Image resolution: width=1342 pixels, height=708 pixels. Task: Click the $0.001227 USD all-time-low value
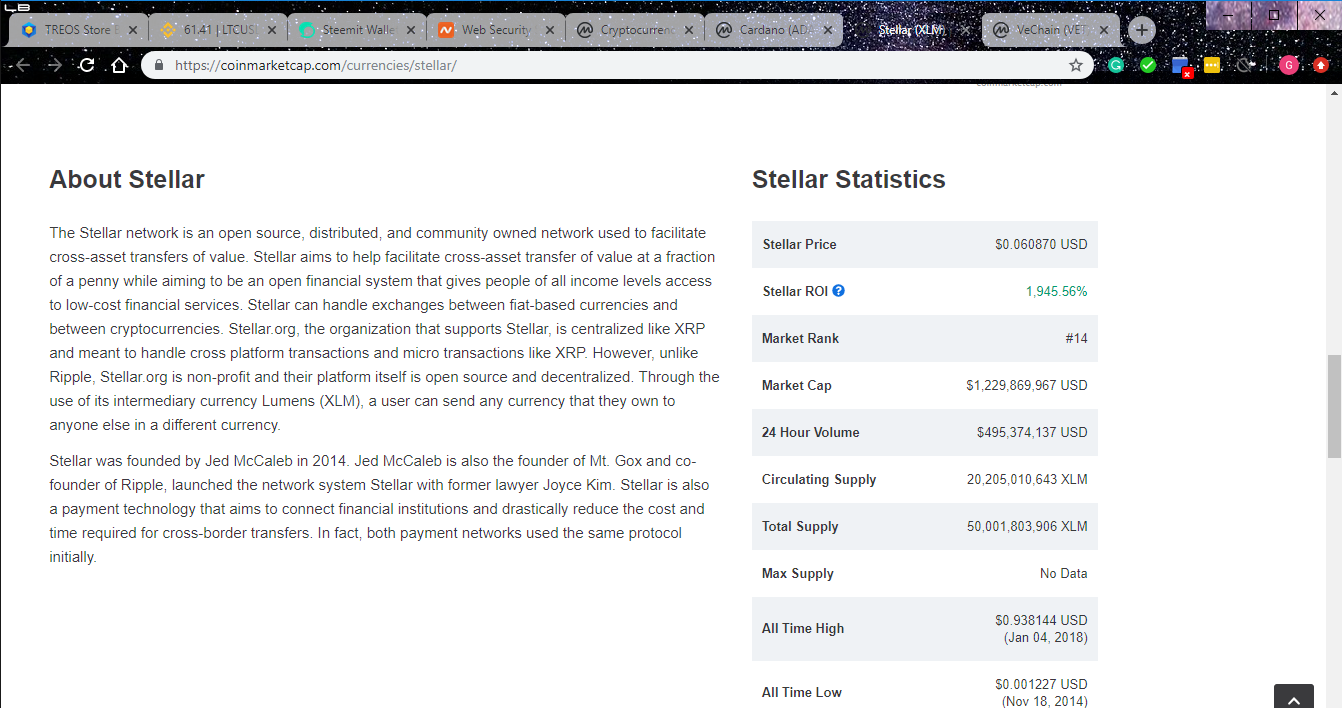click(x=1041, y=684)
